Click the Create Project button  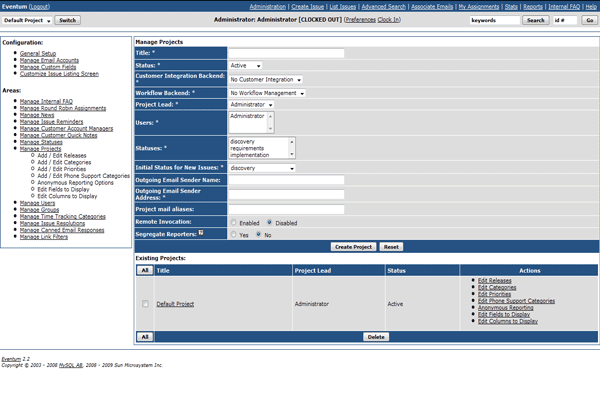353,247
